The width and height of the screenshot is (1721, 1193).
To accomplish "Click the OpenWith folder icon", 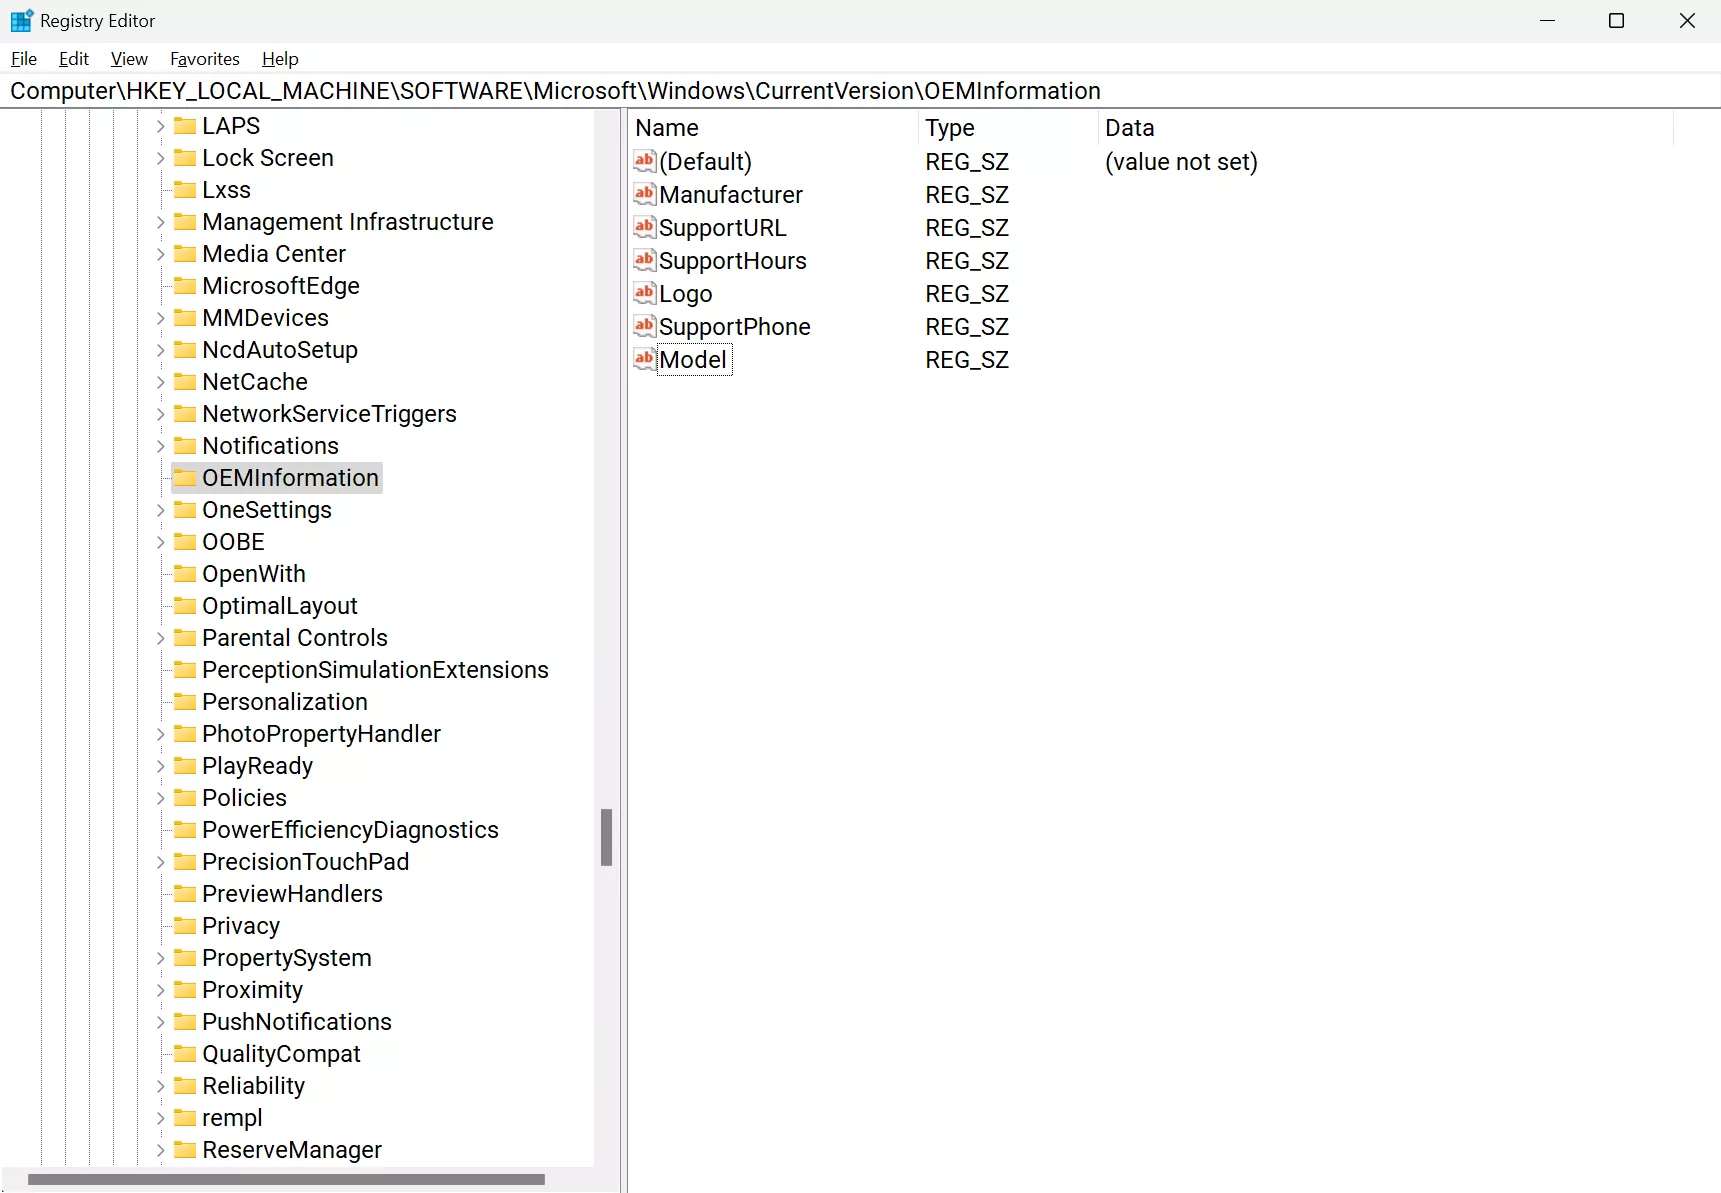I will (x=185, y=573).
